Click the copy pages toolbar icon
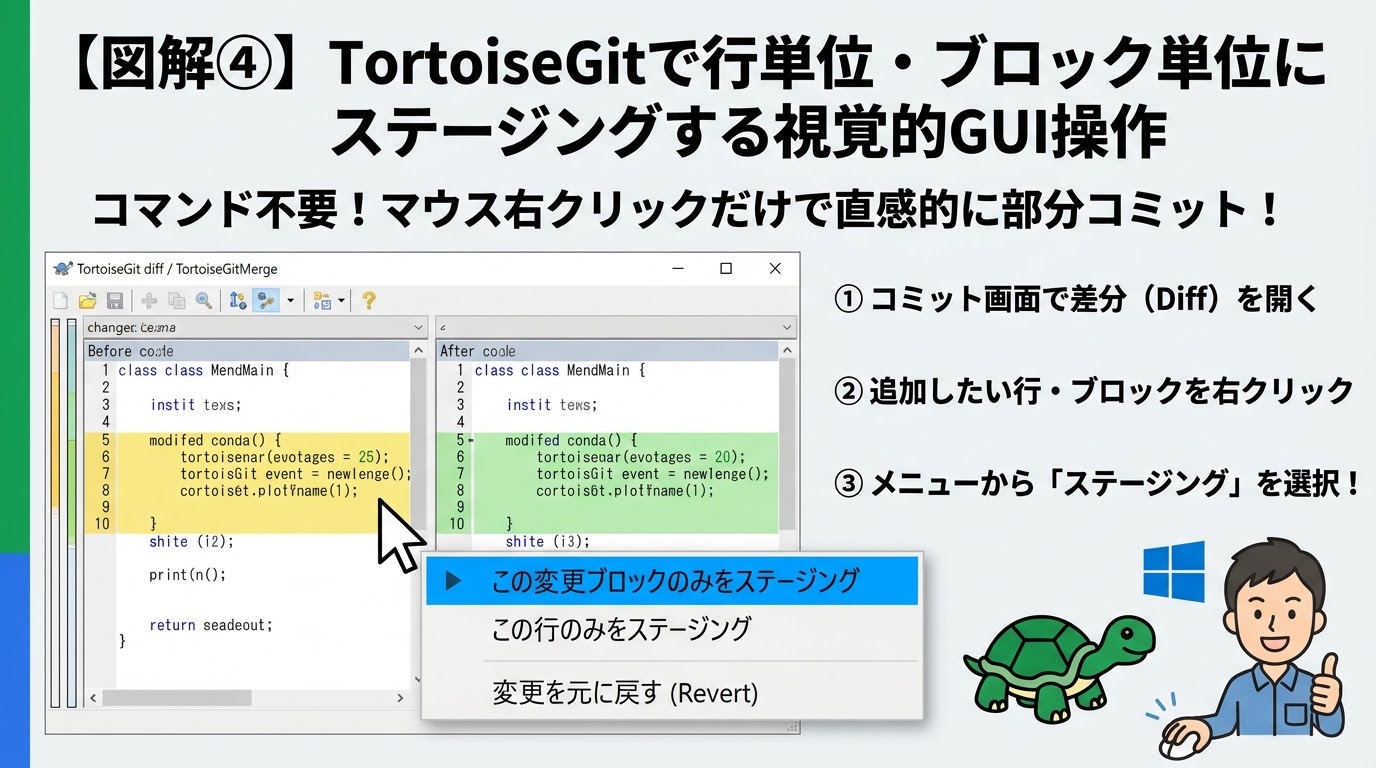This screenshot has width=1376, height=768. pos(177,300)
